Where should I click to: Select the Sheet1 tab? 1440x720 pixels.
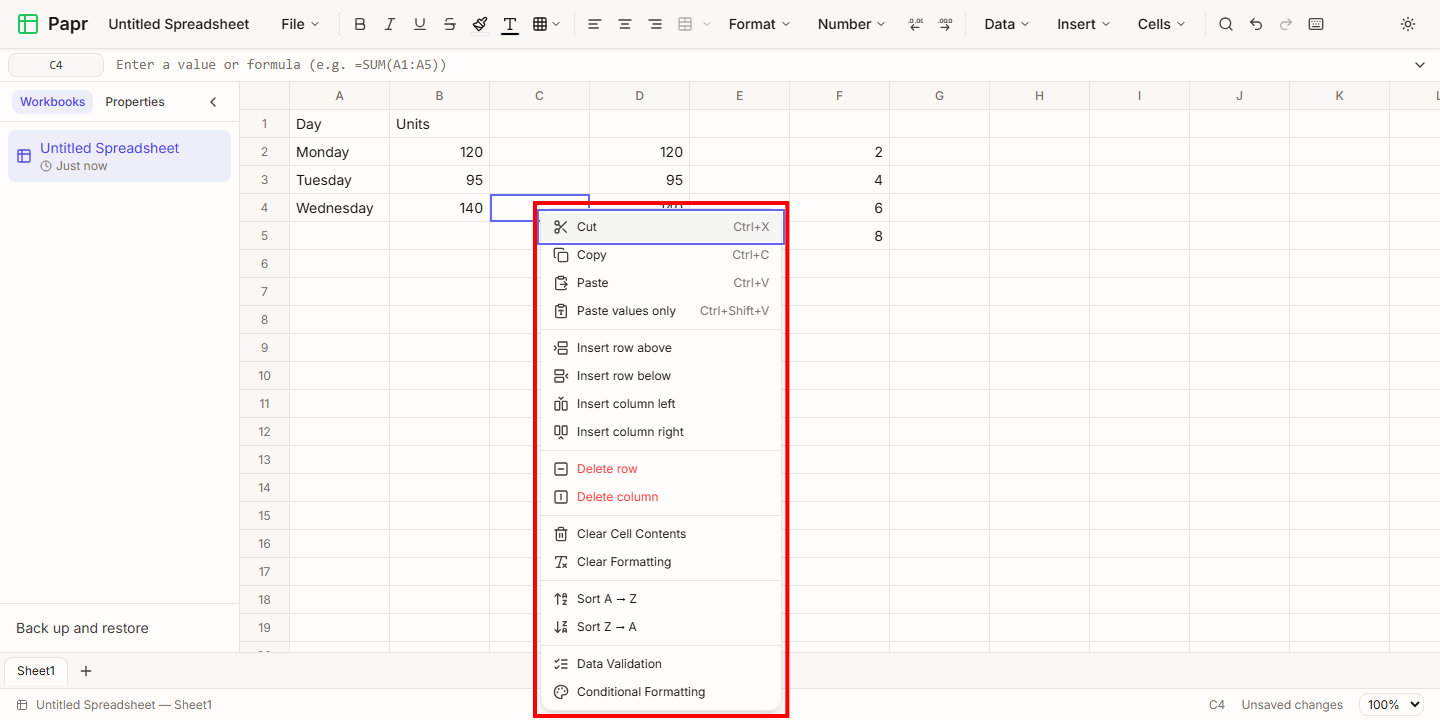click(36, 671)
